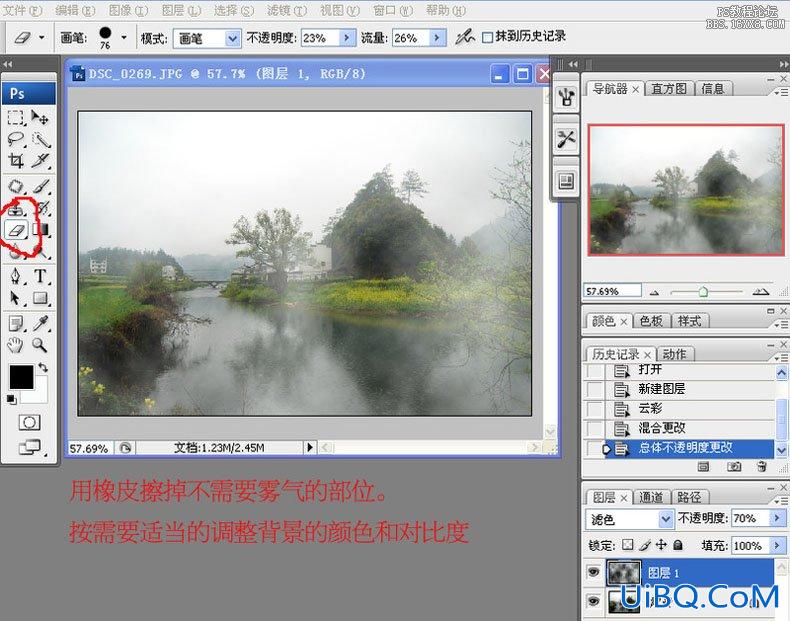Reset default foreground and background colors
Image resolution: width=790 pixels, height=621 pixels.
click(11, 400)
